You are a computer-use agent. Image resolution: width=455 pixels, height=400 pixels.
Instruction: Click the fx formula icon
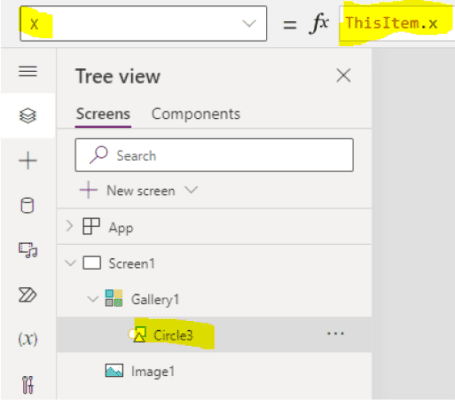coord(319,24)
